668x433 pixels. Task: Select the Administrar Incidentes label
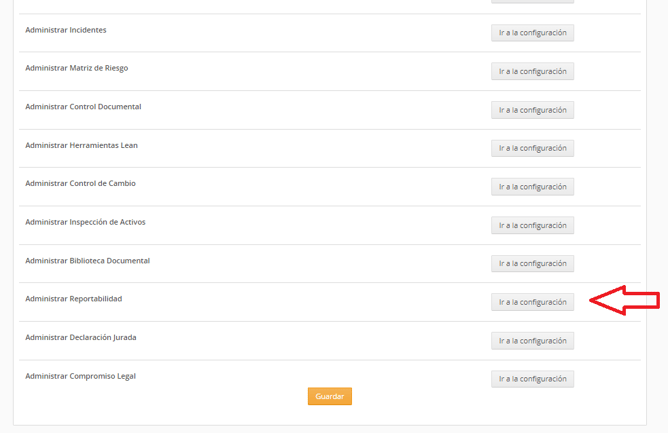[66, 30]
